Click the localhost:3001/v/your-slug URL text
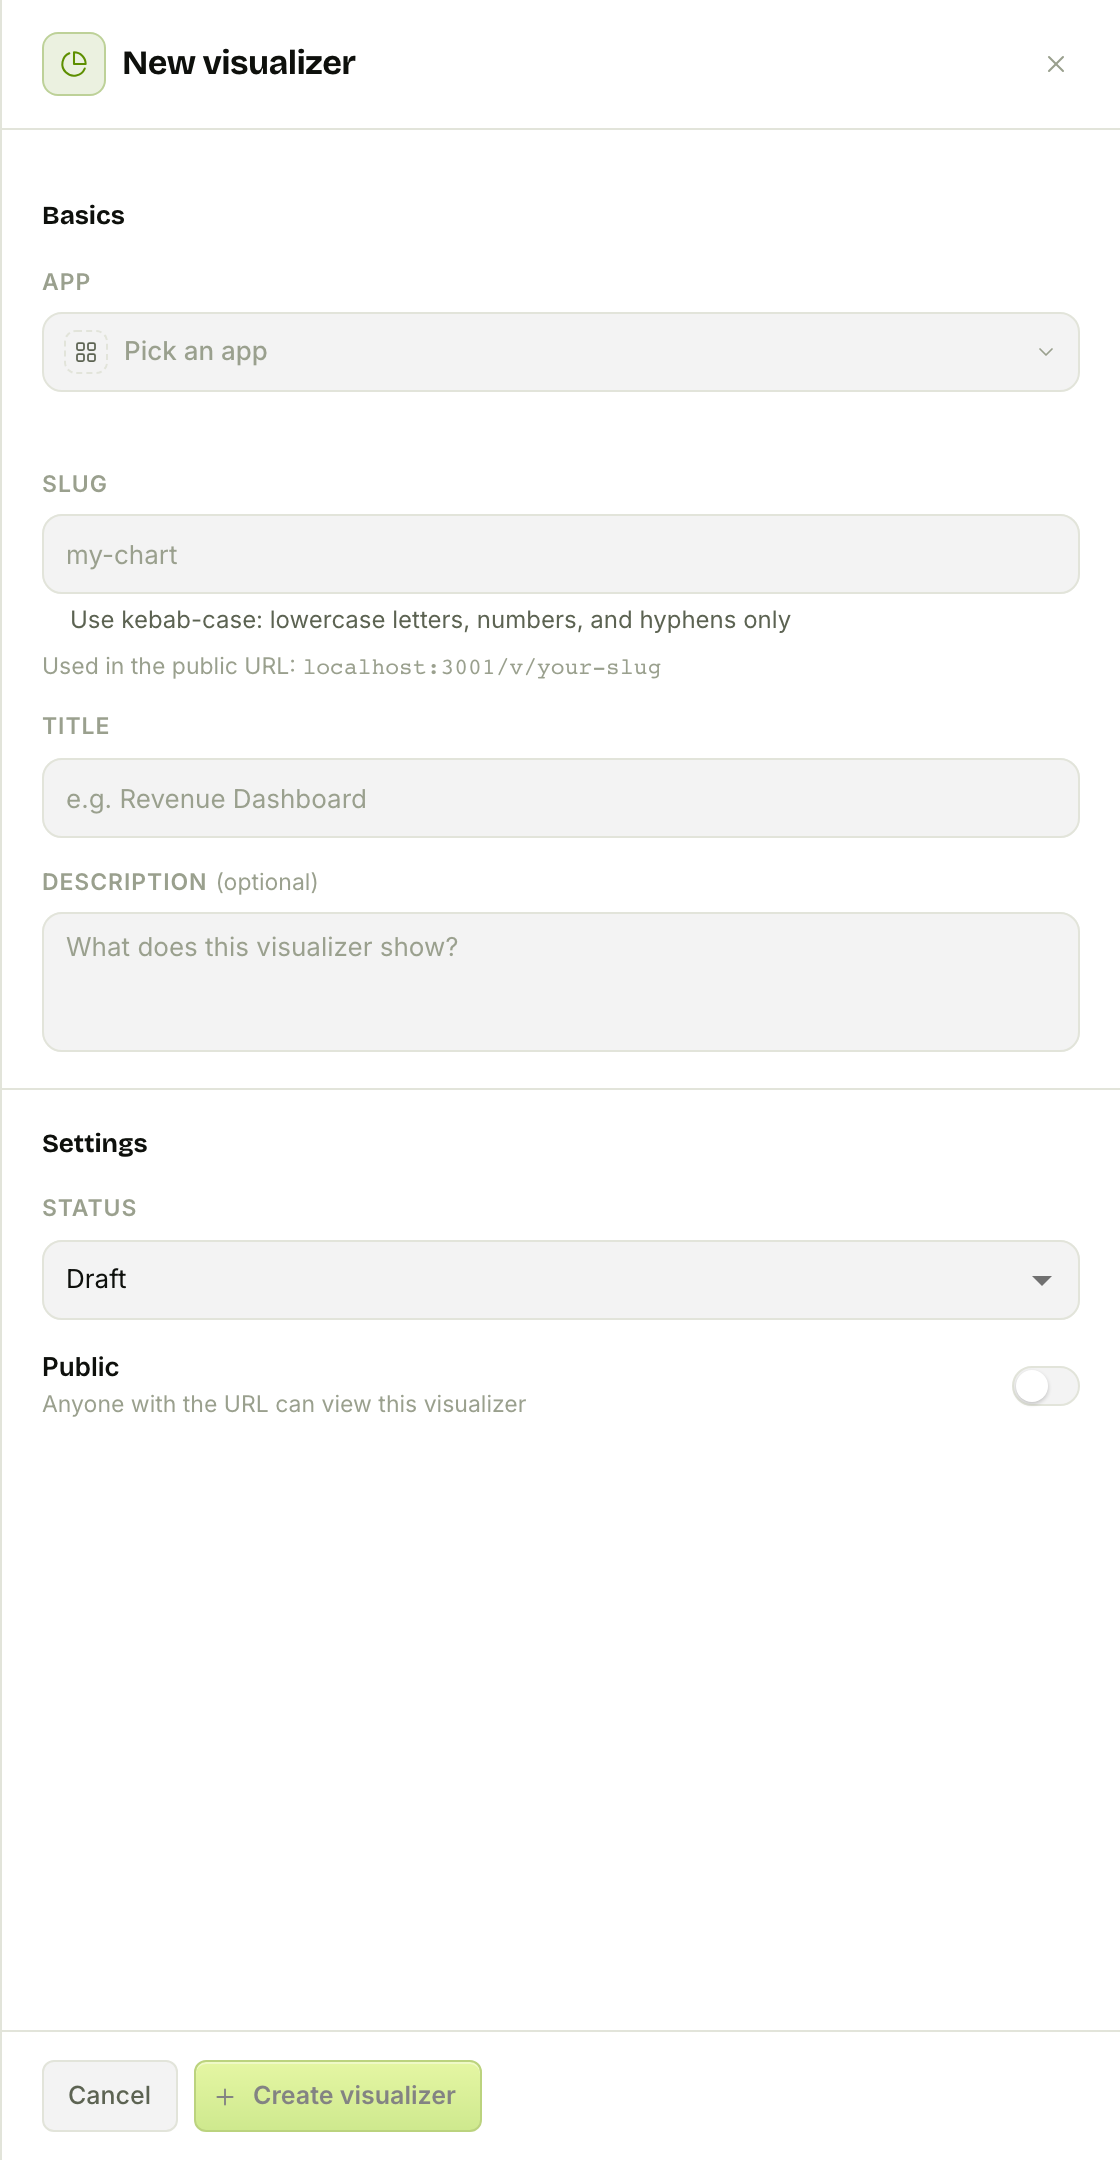This screenshot has height=2160, width=1120. (482, 667)
